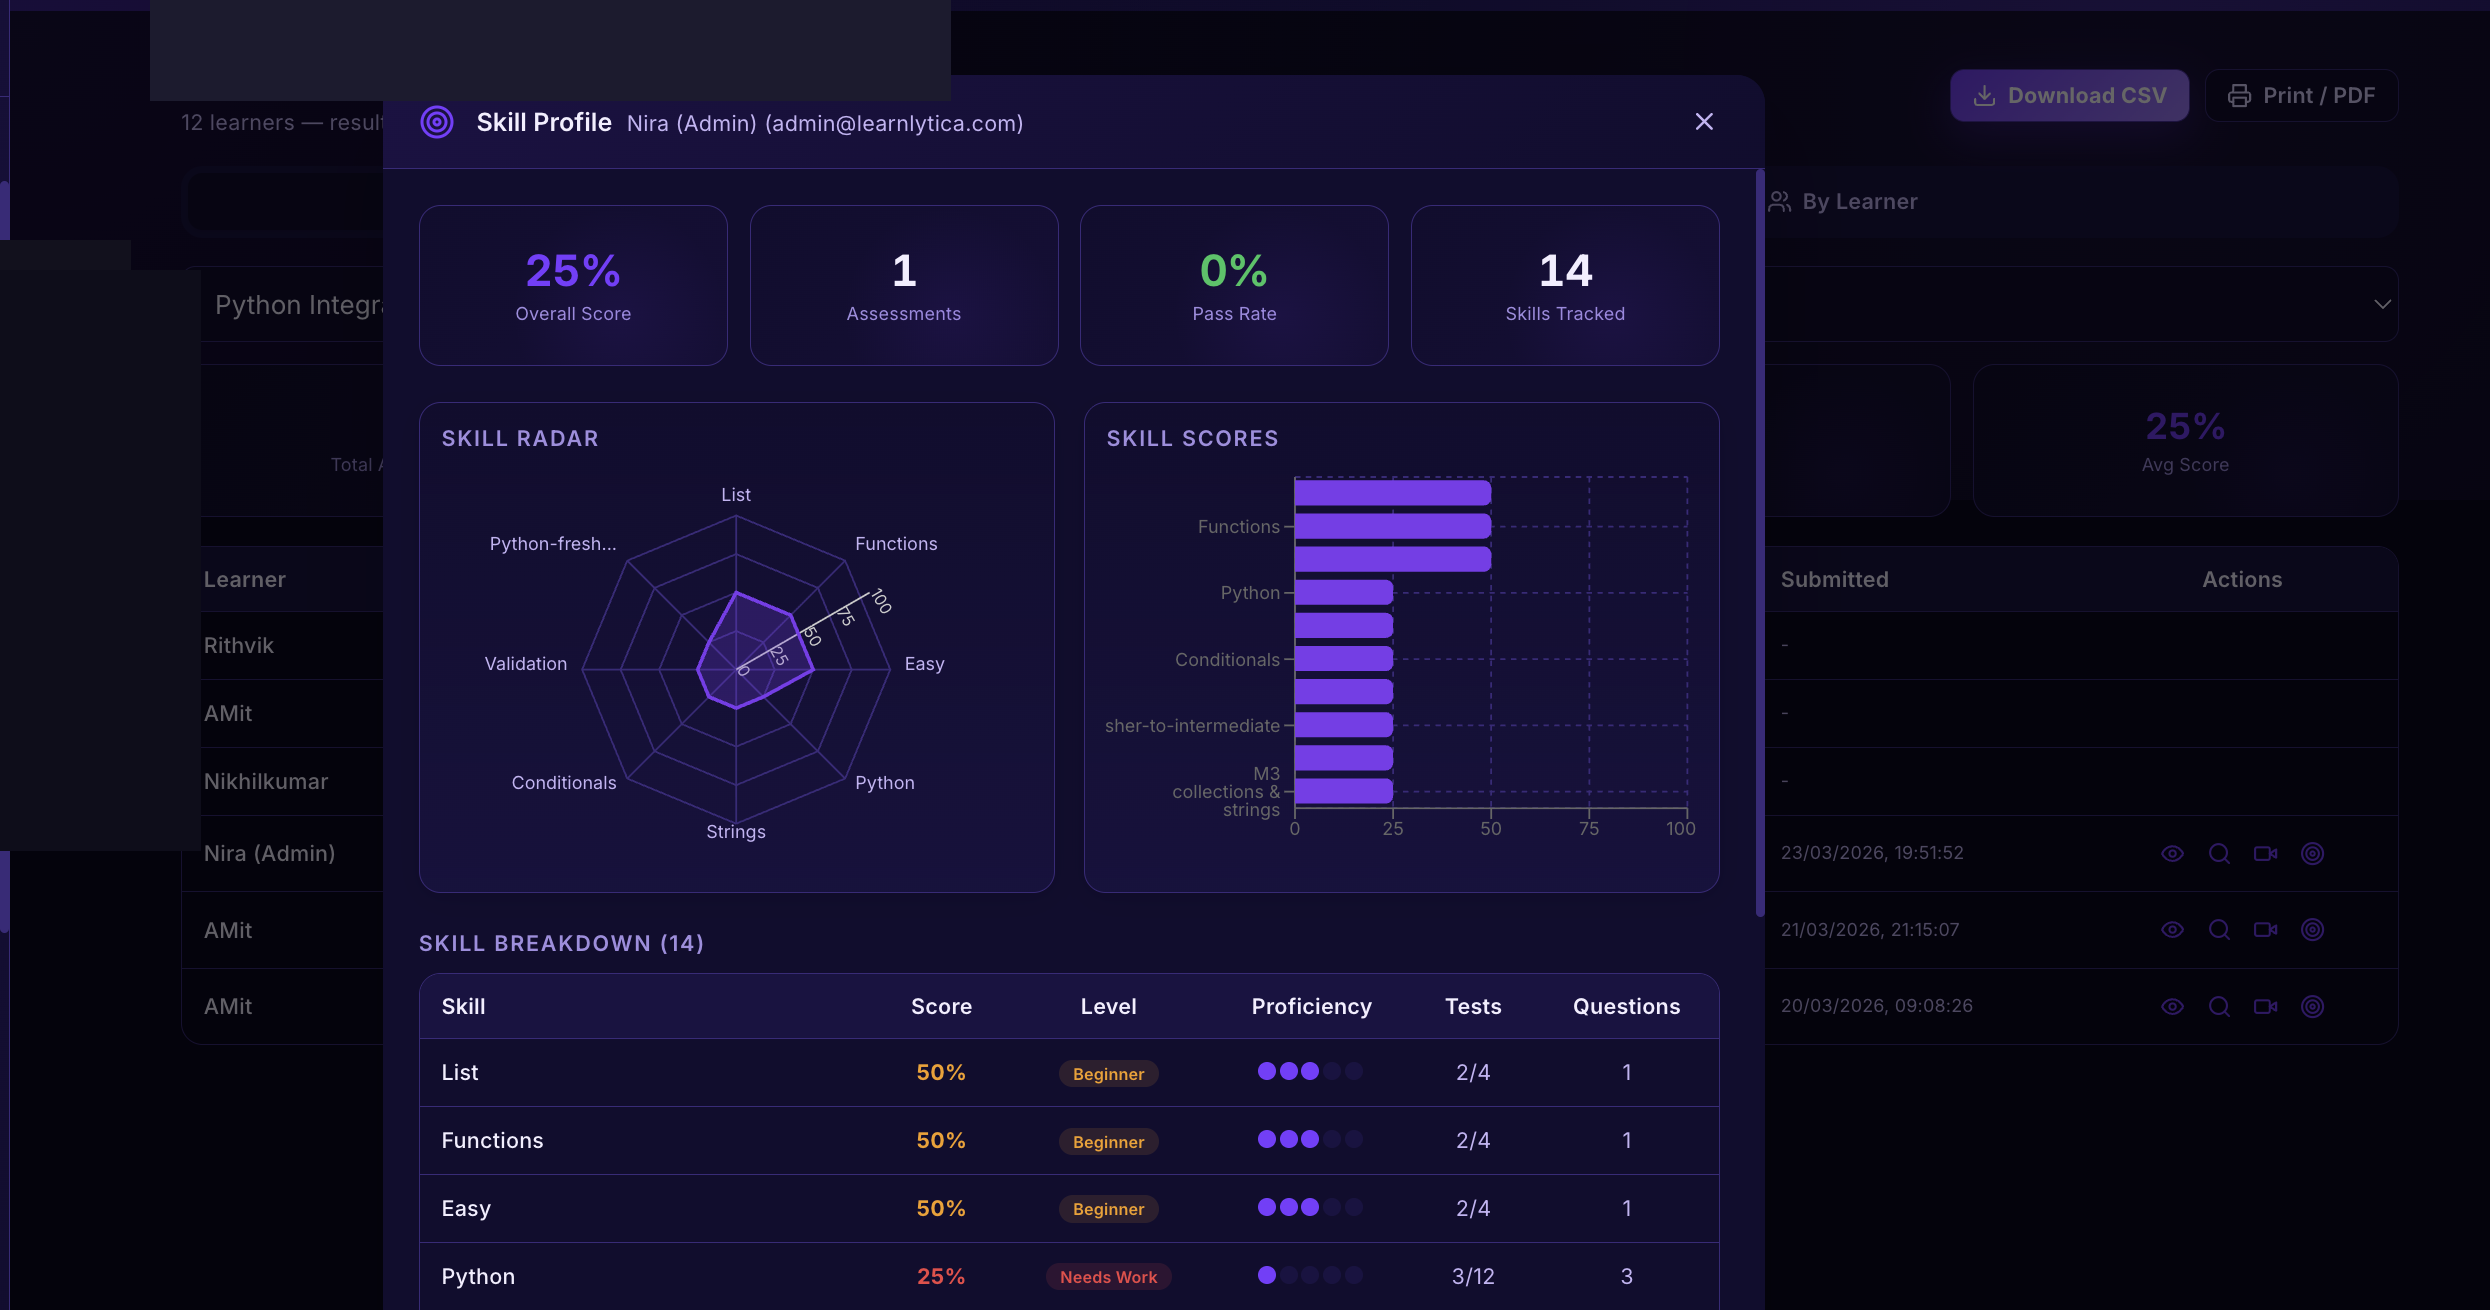
Task: Inspect the 23/03/2026 submission with magnifier icon
Action: (x=2219, y=854)
